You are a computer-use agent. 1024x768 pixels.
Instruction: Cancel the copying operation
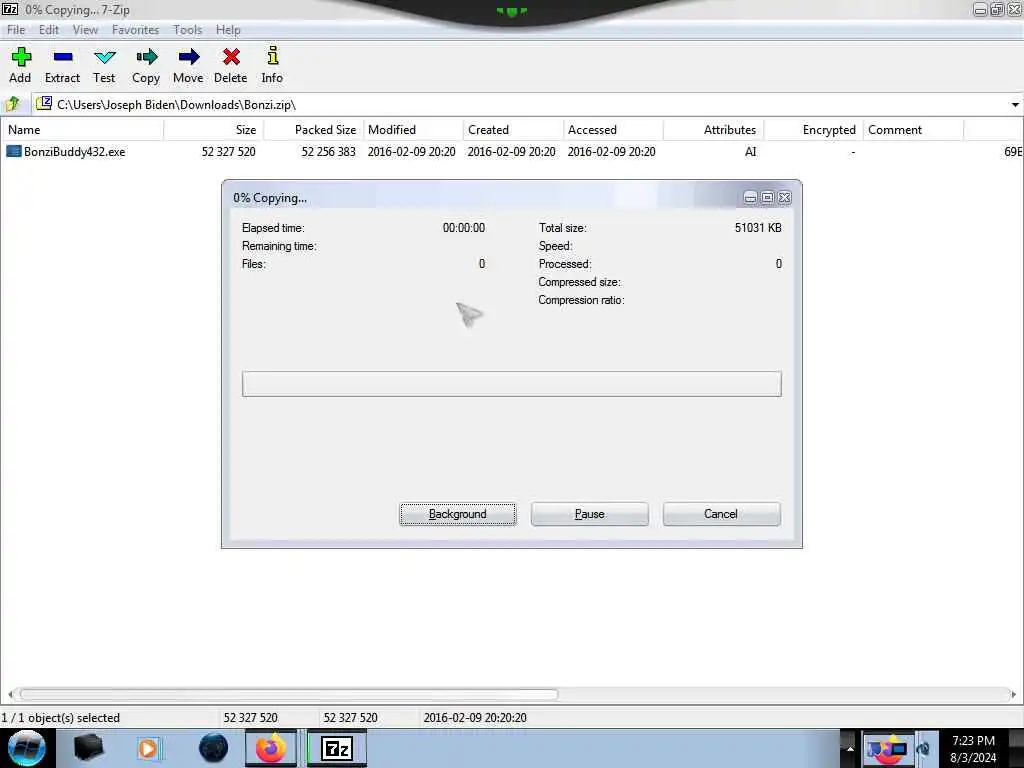pyautogui.click(x=721, y=514)
